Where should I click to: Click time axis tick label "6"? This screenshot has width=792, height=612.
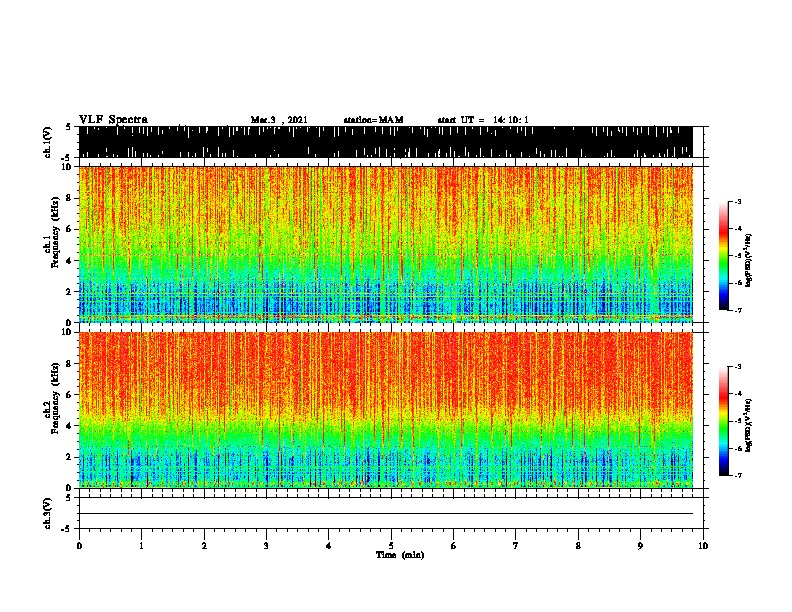point(454,545)
